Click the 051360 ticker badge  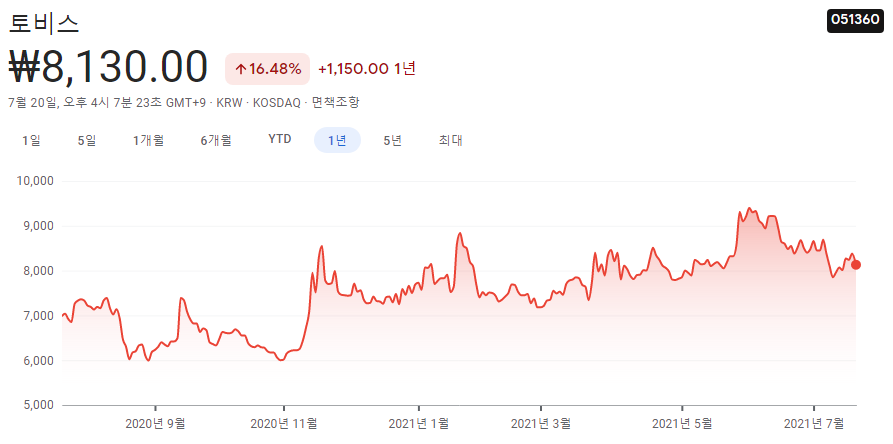coord(855,20)
